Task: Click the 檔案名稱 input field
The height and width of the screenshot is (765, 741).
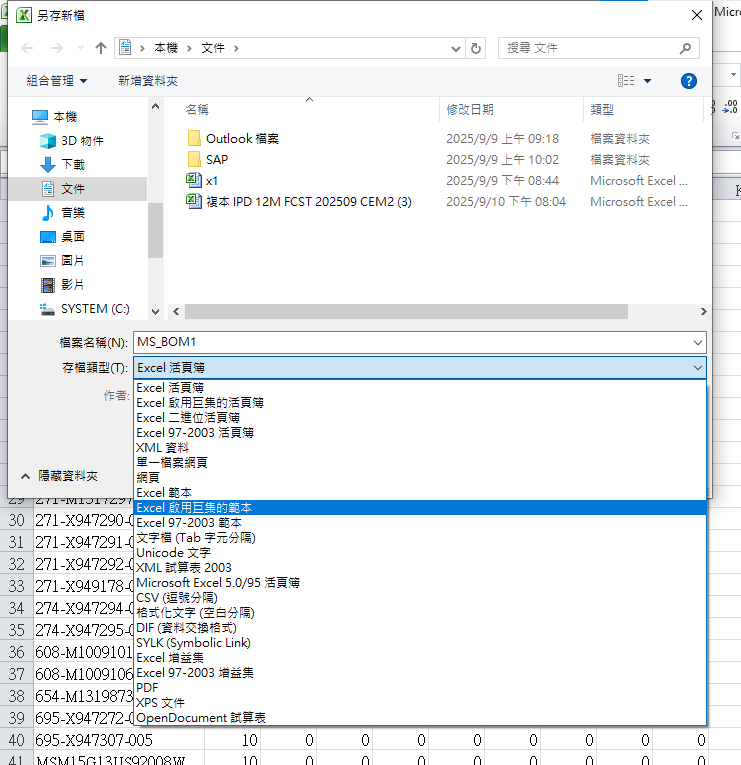Action: point(410,342)
